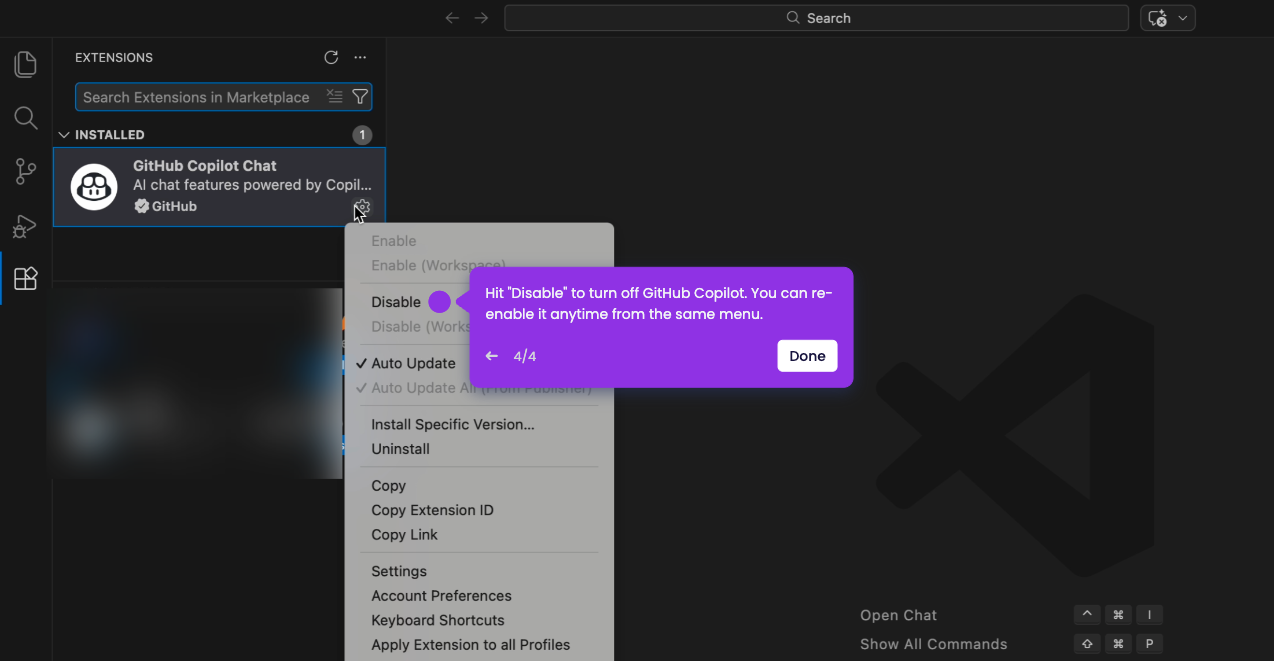Select Uninstall from the context menu

(401, 449)
